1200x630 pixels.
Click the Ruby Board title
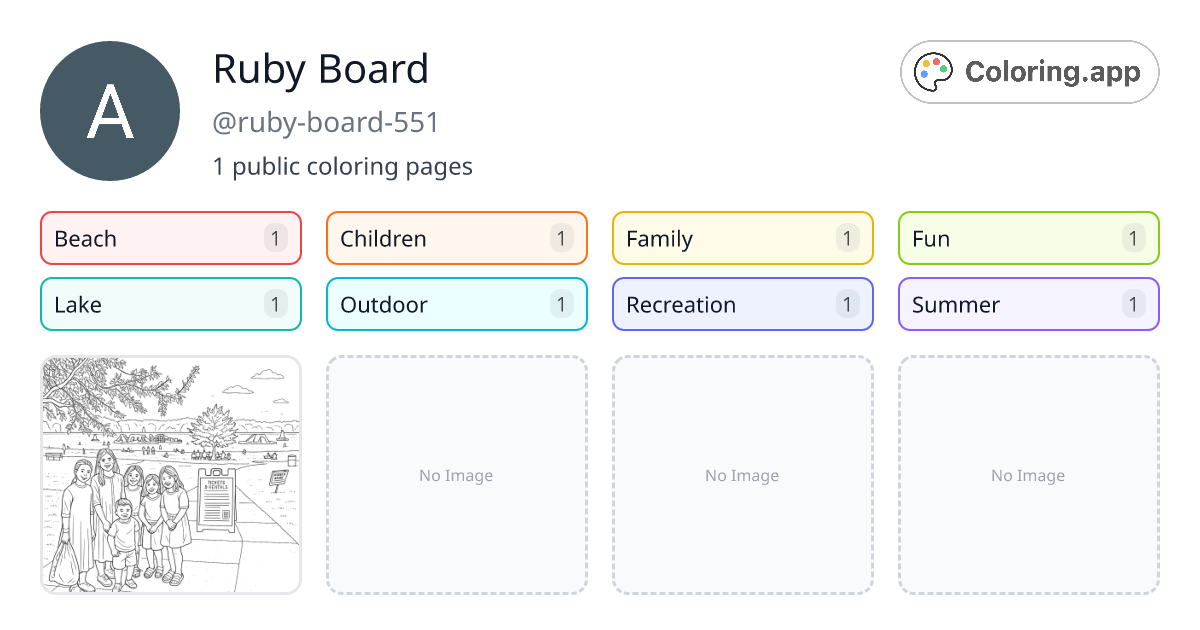pos(321,69)
